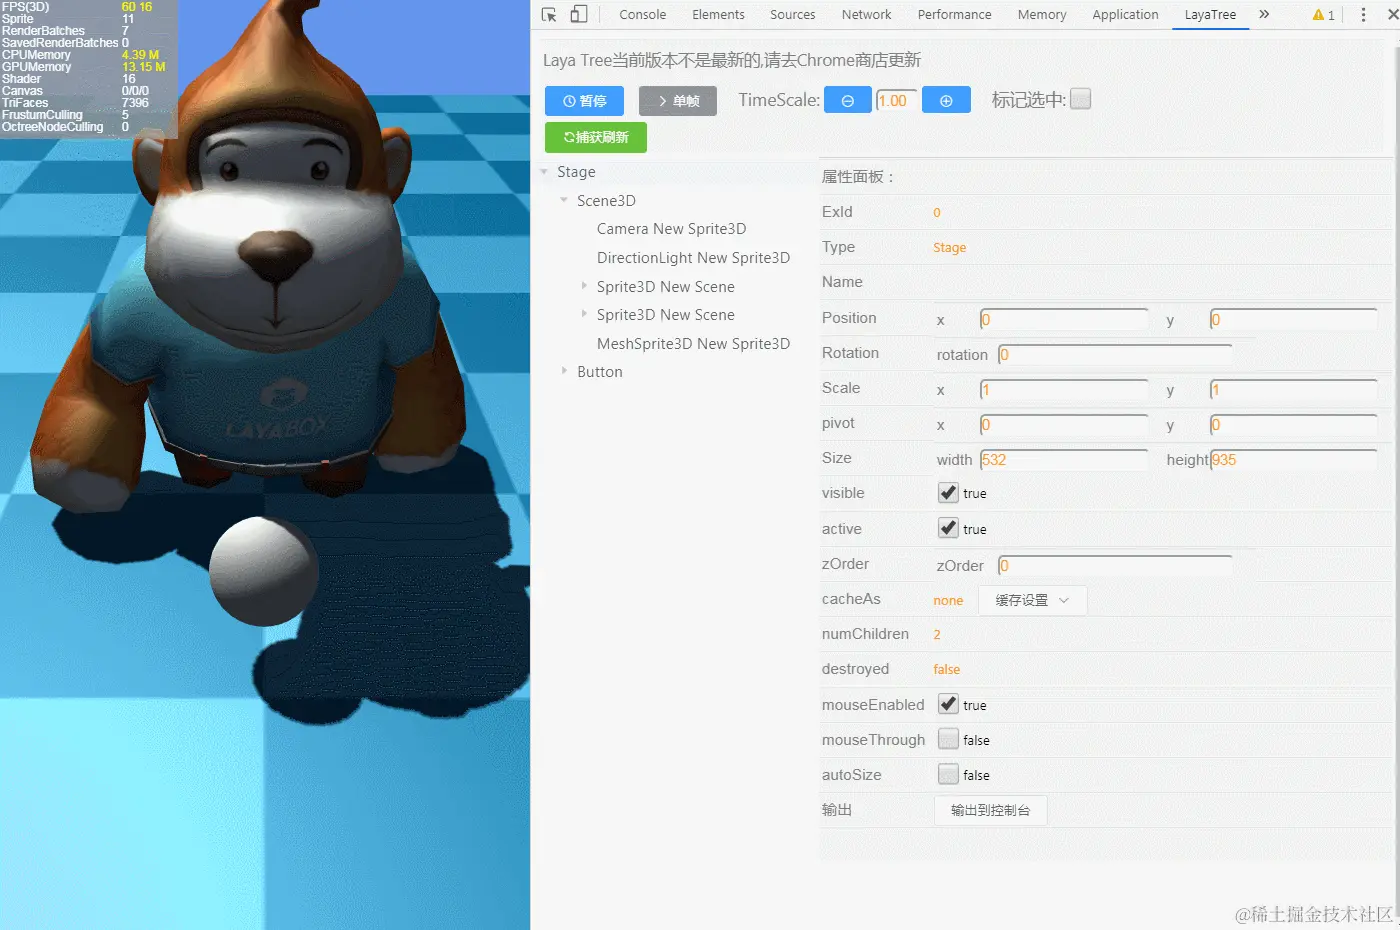The height and width of the screenshot is (930, 1400).
Task: Switch to the Elements tab
Action: (718, 15)
